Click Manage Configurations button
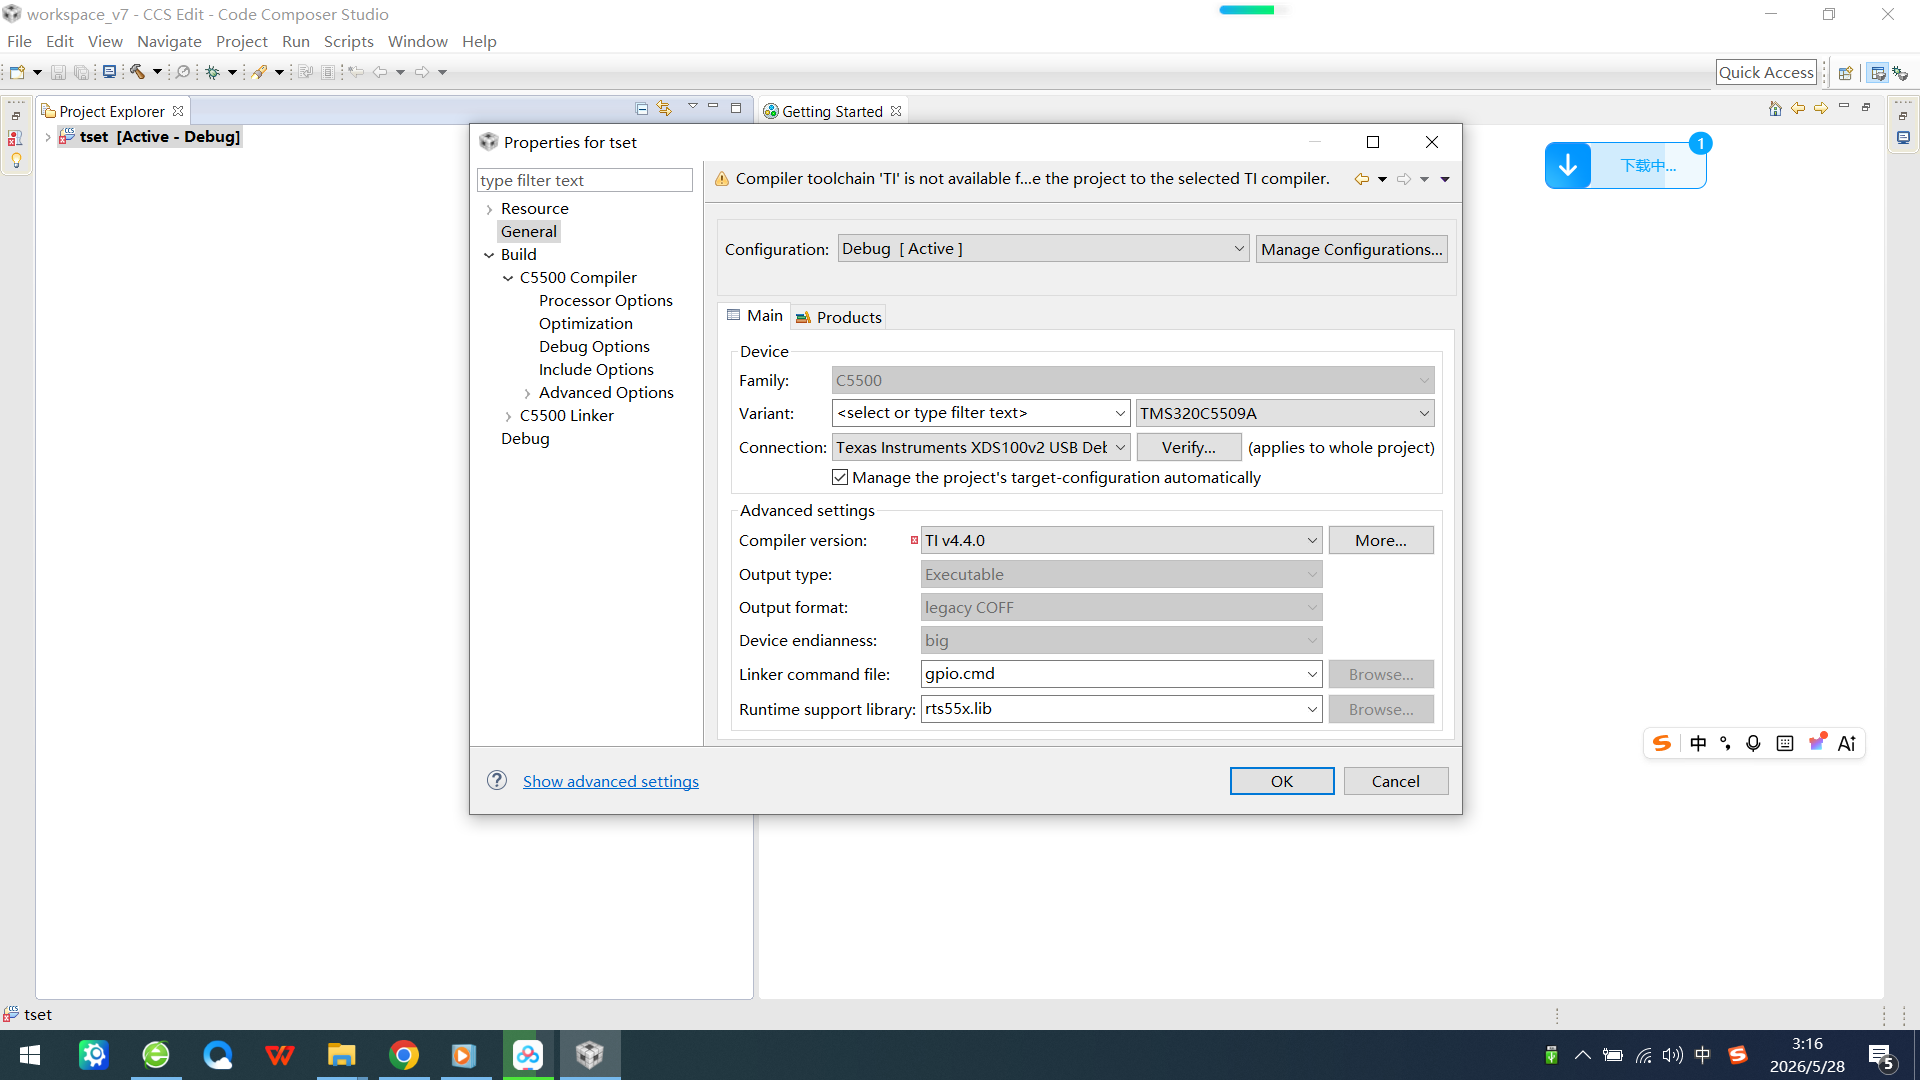Viewport: 1920px width, 1080px height. pos(1352,249)
